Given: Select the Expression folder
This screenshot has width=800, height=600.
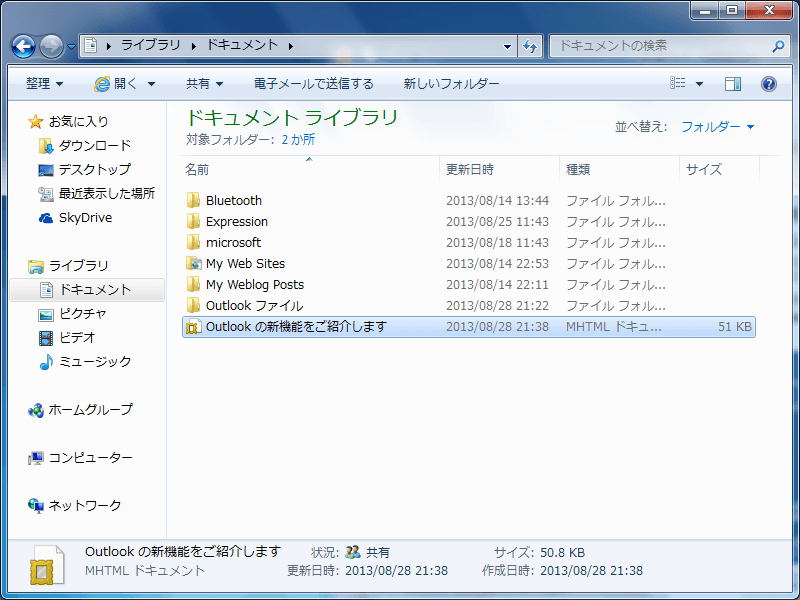Looking at the screenshot, I should tap(237, 221).
